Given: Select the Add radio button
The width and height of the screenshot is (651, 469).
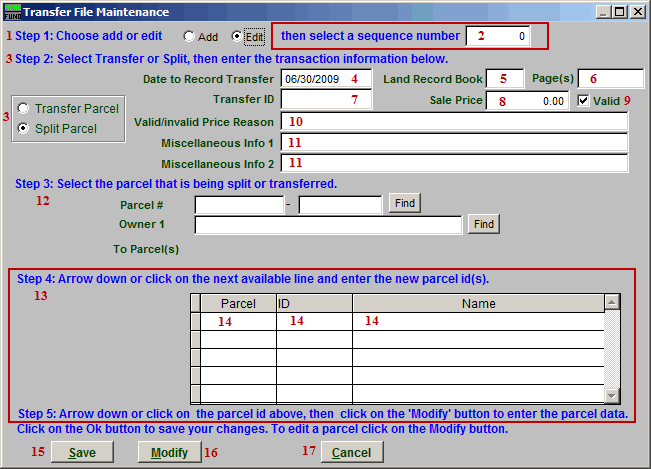Looking at the screenshot, I should click(189, 36).
